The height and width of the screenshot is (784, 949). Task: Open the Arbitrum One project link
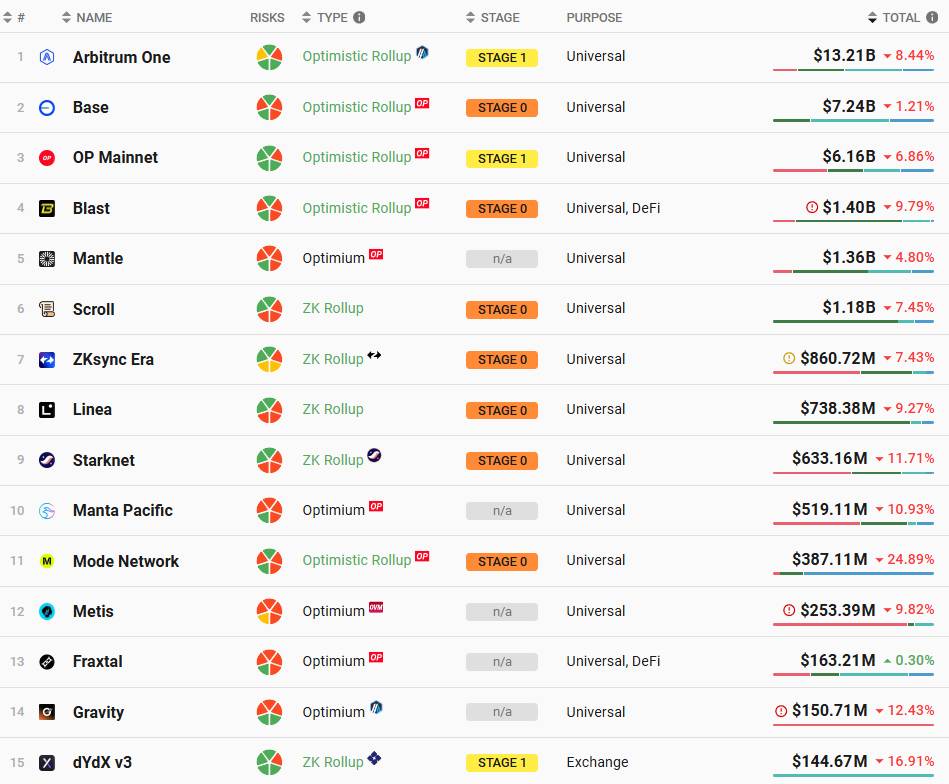pos(122,58)
